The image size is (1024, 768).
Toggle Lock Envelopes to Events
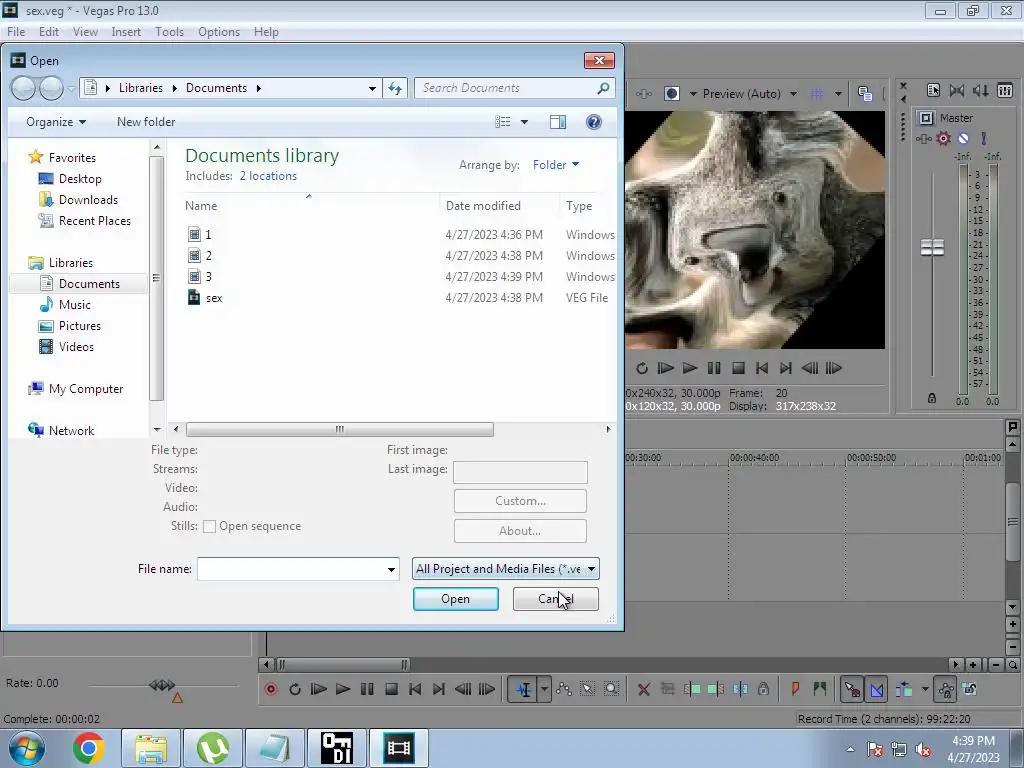pyautogui.click(x=946, y=689)
